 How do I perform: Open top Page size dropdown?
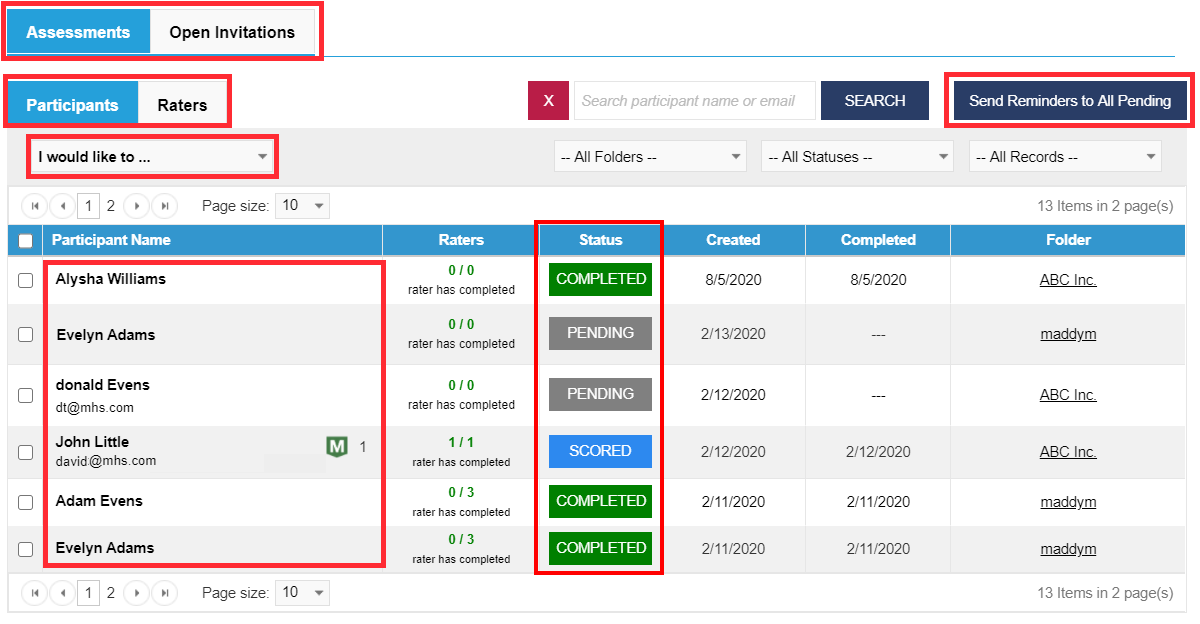302,206
